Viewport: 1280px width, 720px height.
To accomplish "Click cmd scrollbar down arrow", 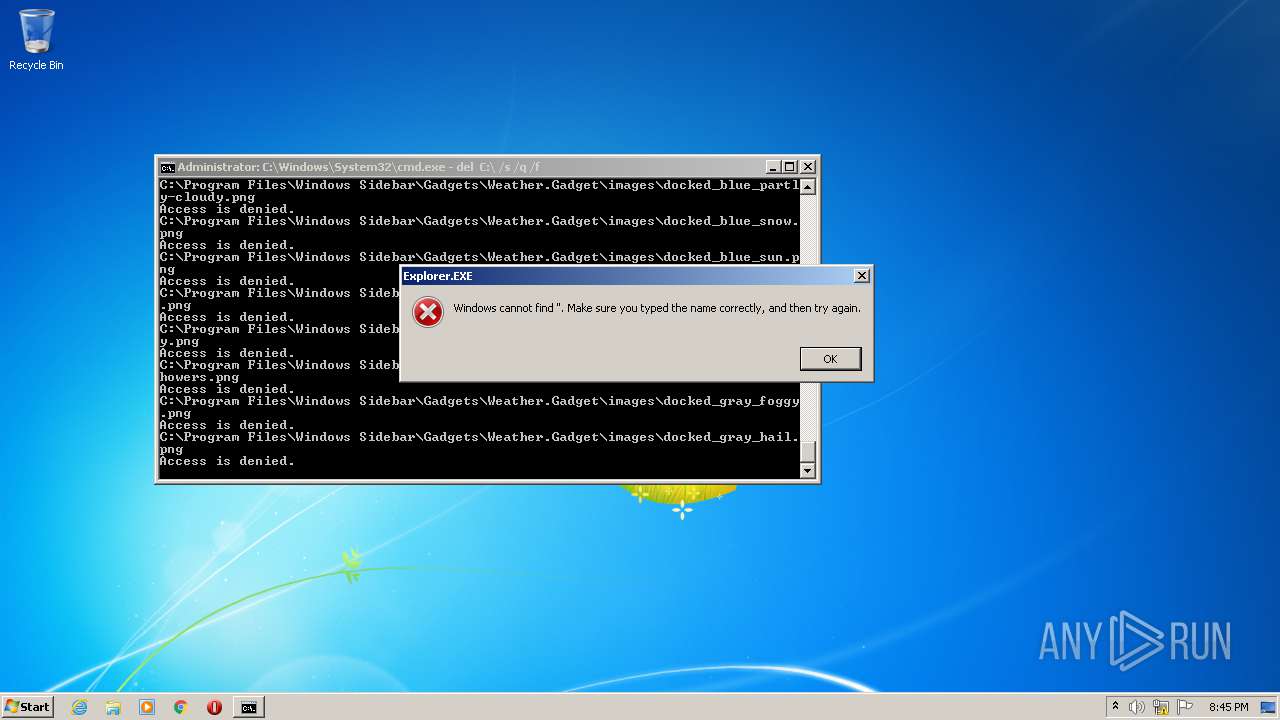I will 808,470.
